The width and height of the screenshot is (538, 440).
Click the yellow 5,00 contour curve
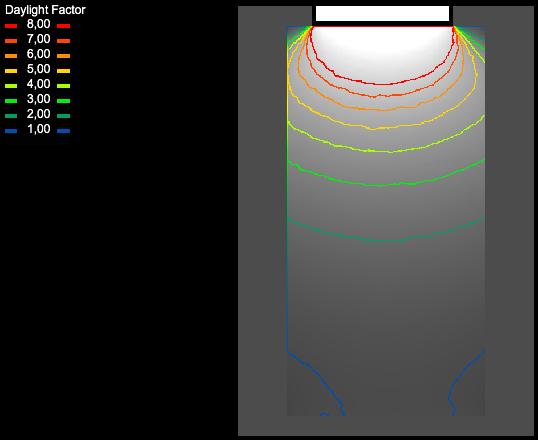click(373, 129)
